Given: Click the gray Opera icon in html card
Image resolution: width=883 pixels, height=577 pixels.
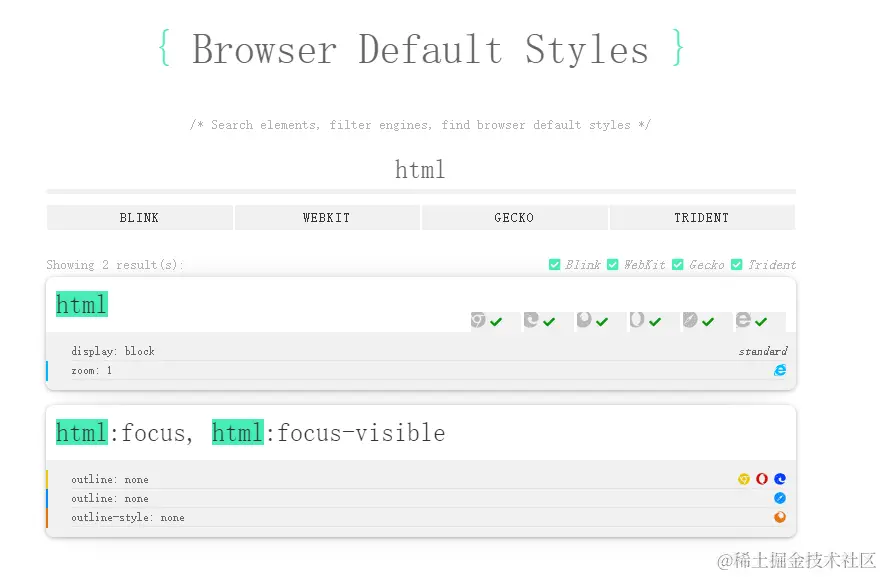Looking at the screenshot, I should pyautogui.click(x=637, y=320).
